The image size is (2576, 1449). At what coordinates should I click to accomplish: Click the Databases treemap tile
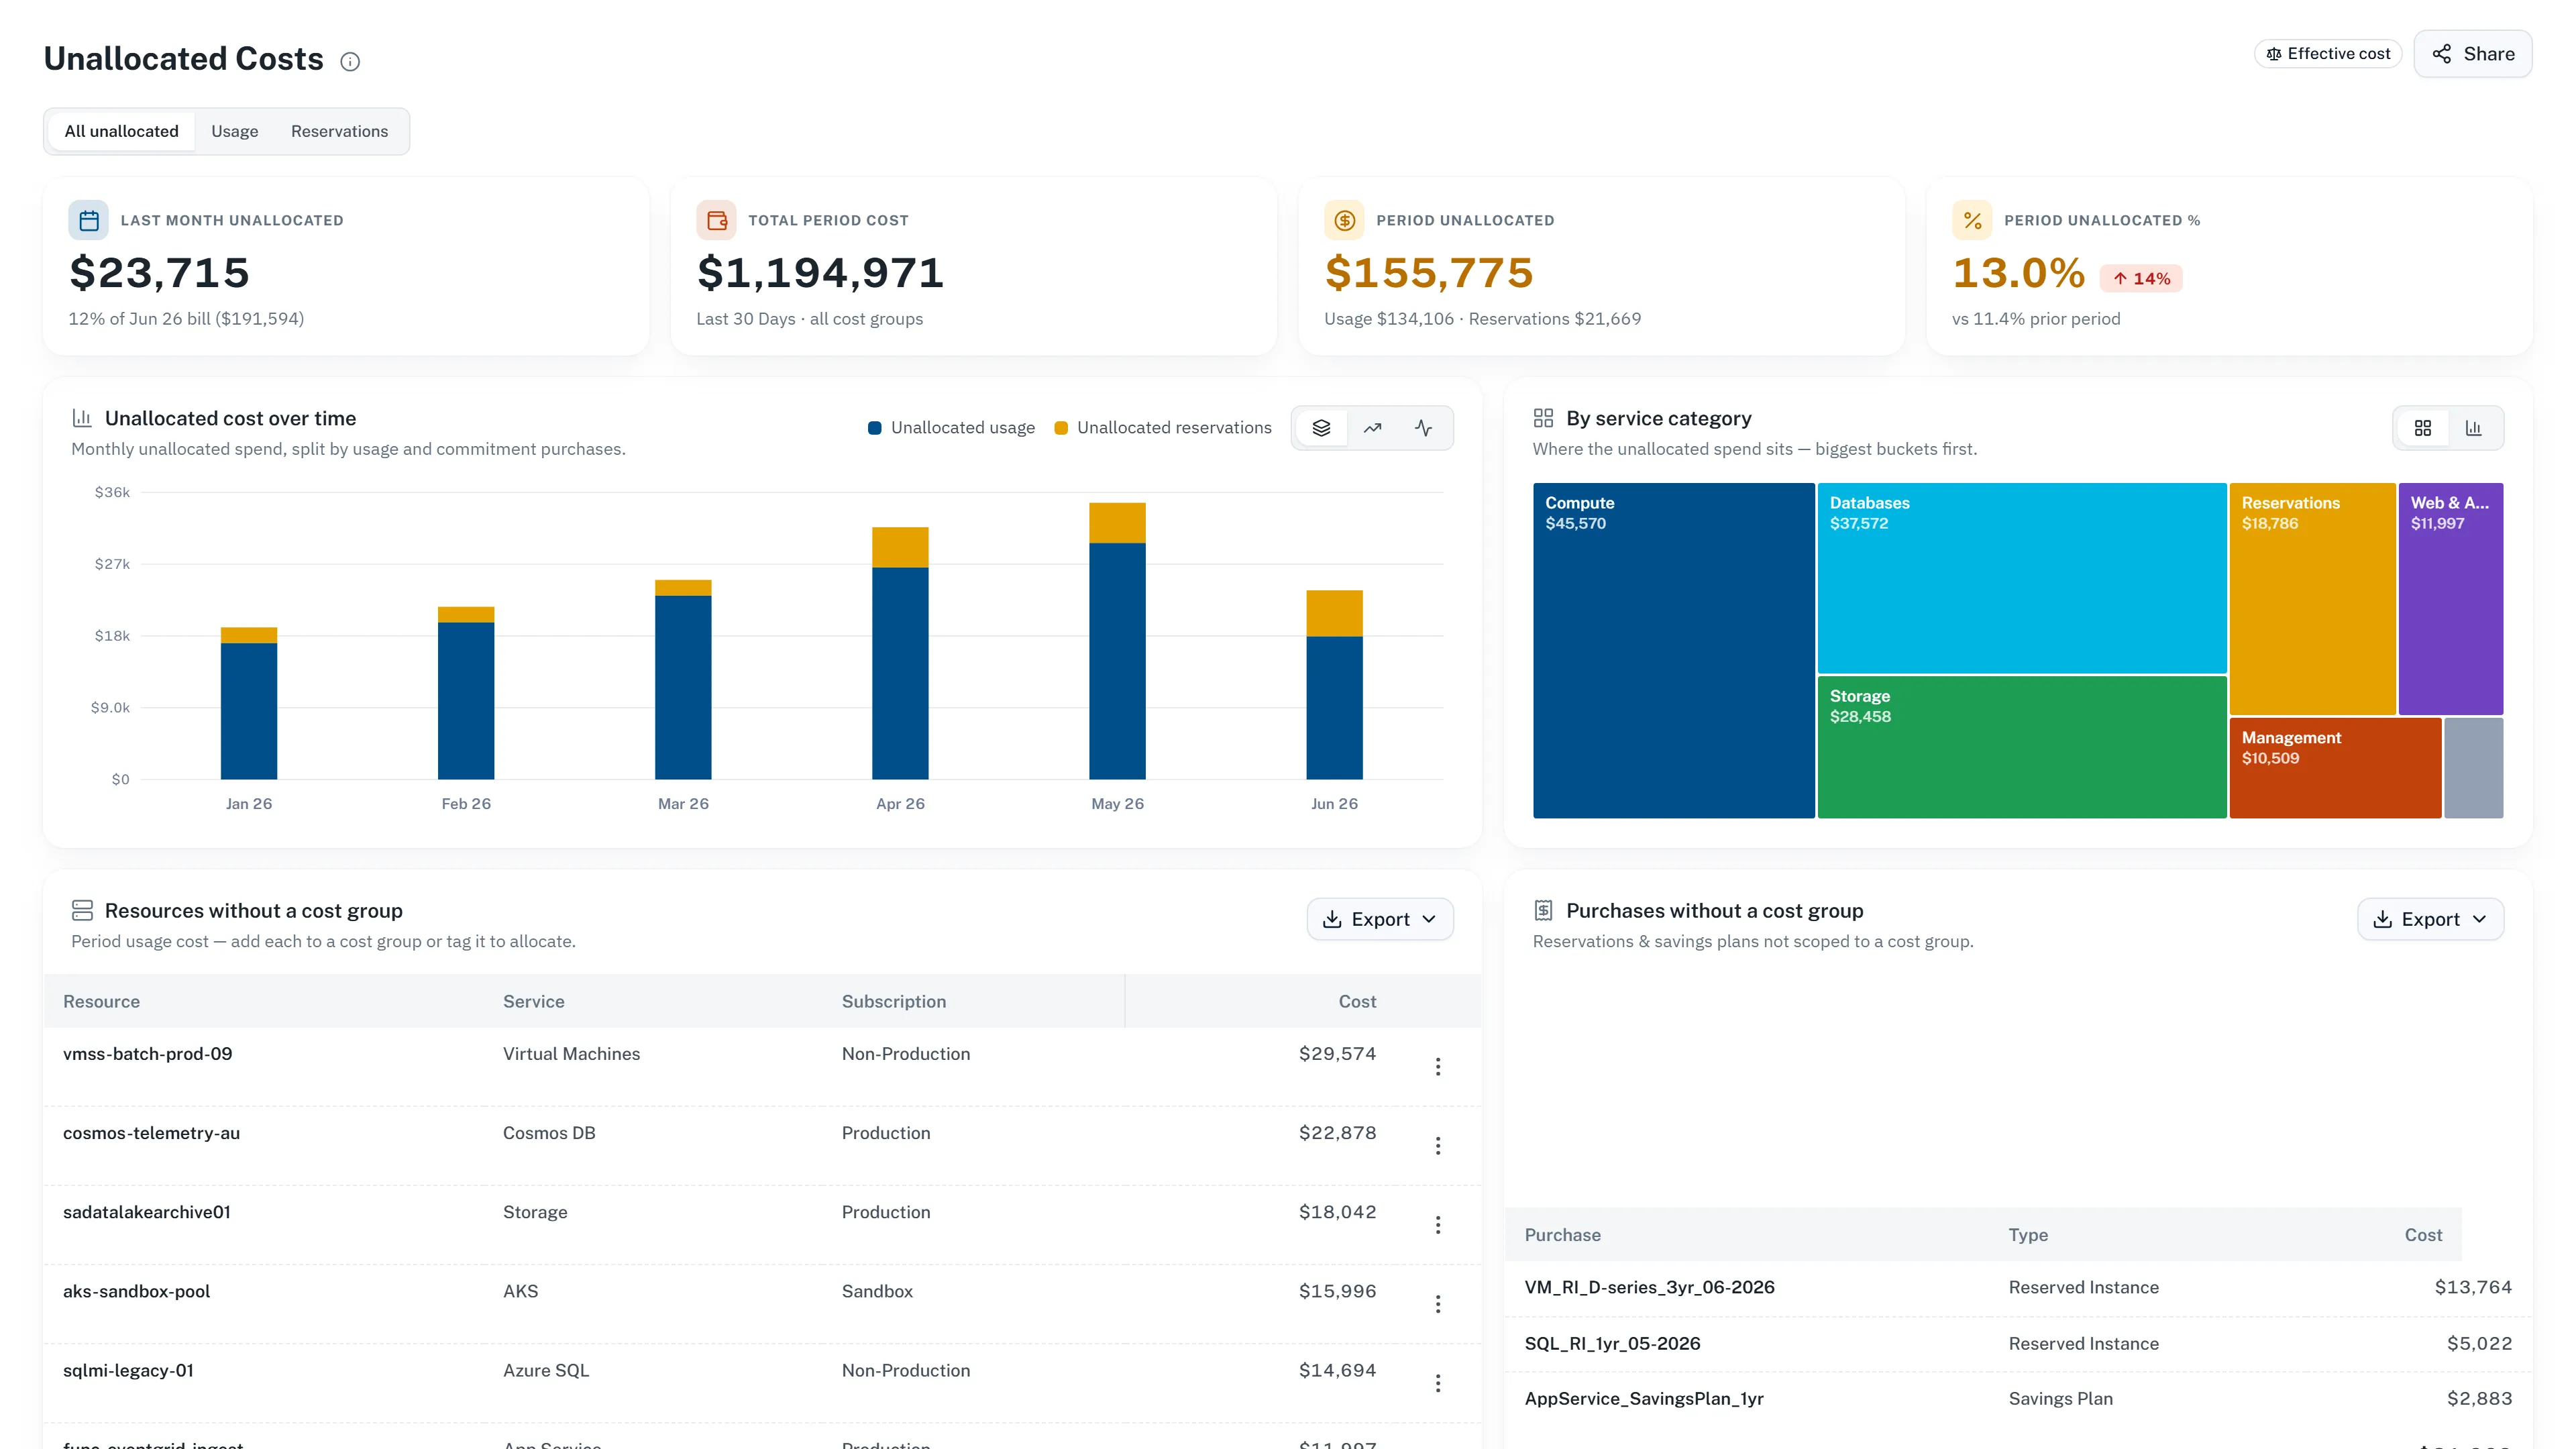(2021, 578)
